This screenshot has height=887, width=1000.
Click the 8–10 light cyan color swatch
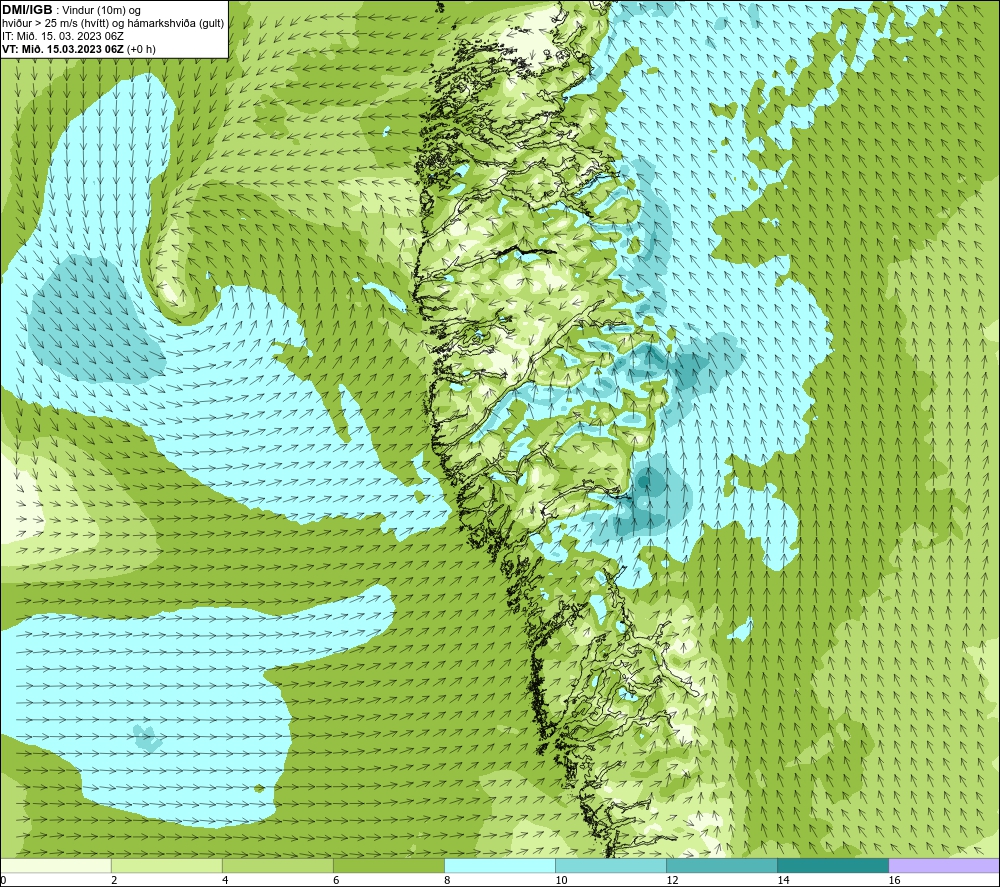pos(499,865)
